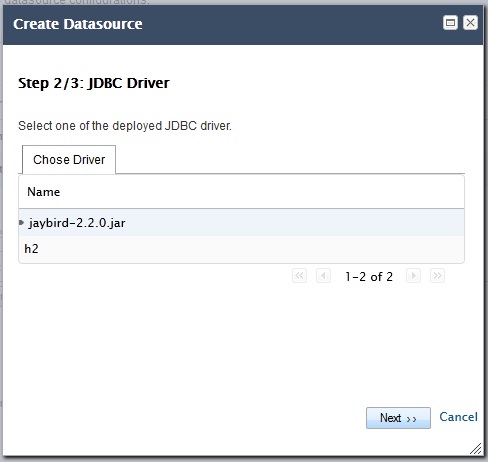The height and width of the screenshot is (462, 488).
Task: Click the Step 2/3: JDBC Driver heading
Action: tap(94, 83)
